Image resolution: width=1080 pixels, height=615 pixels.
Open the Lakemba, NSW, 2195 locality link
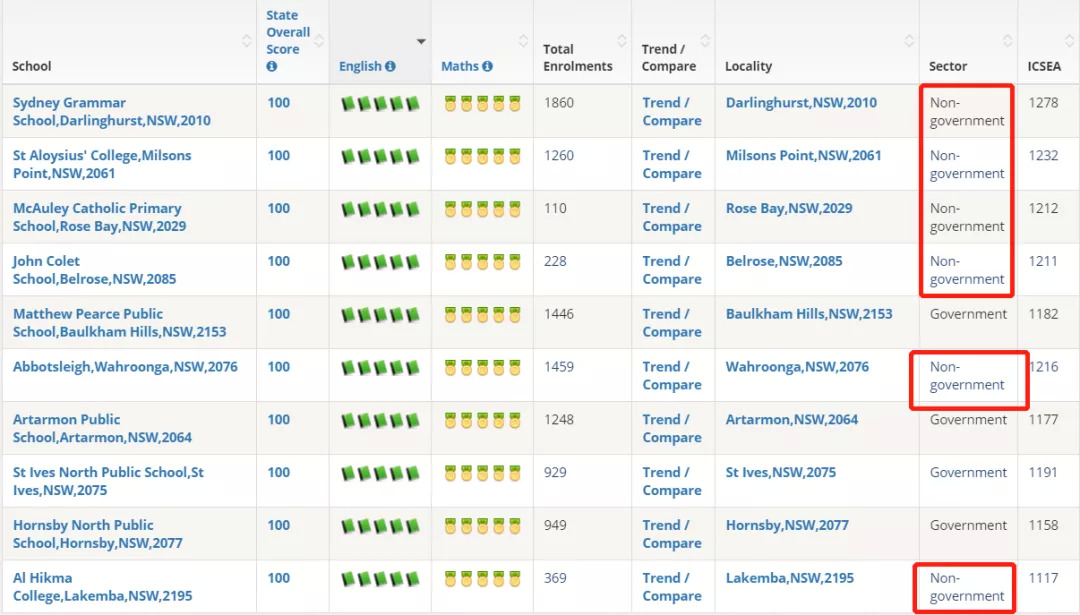789,579
